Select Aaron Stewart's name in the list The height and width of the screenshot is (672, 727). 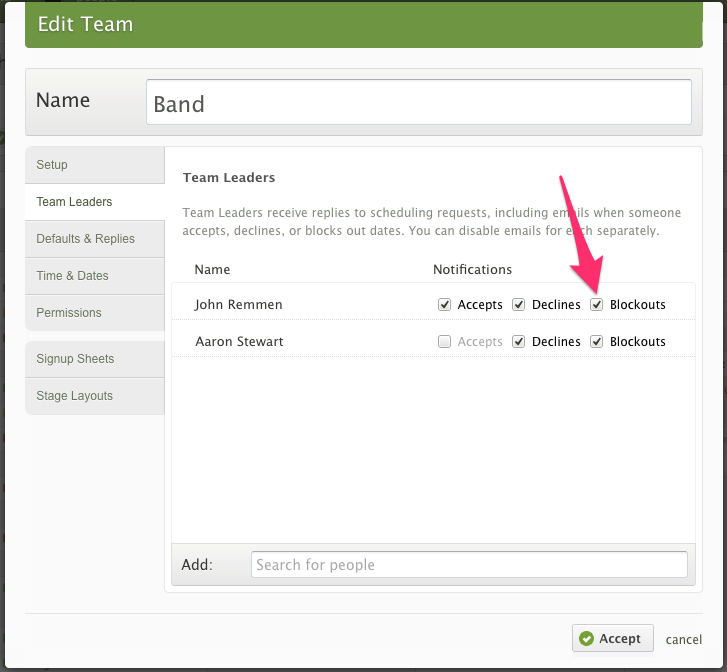click(x=240, y=342)
